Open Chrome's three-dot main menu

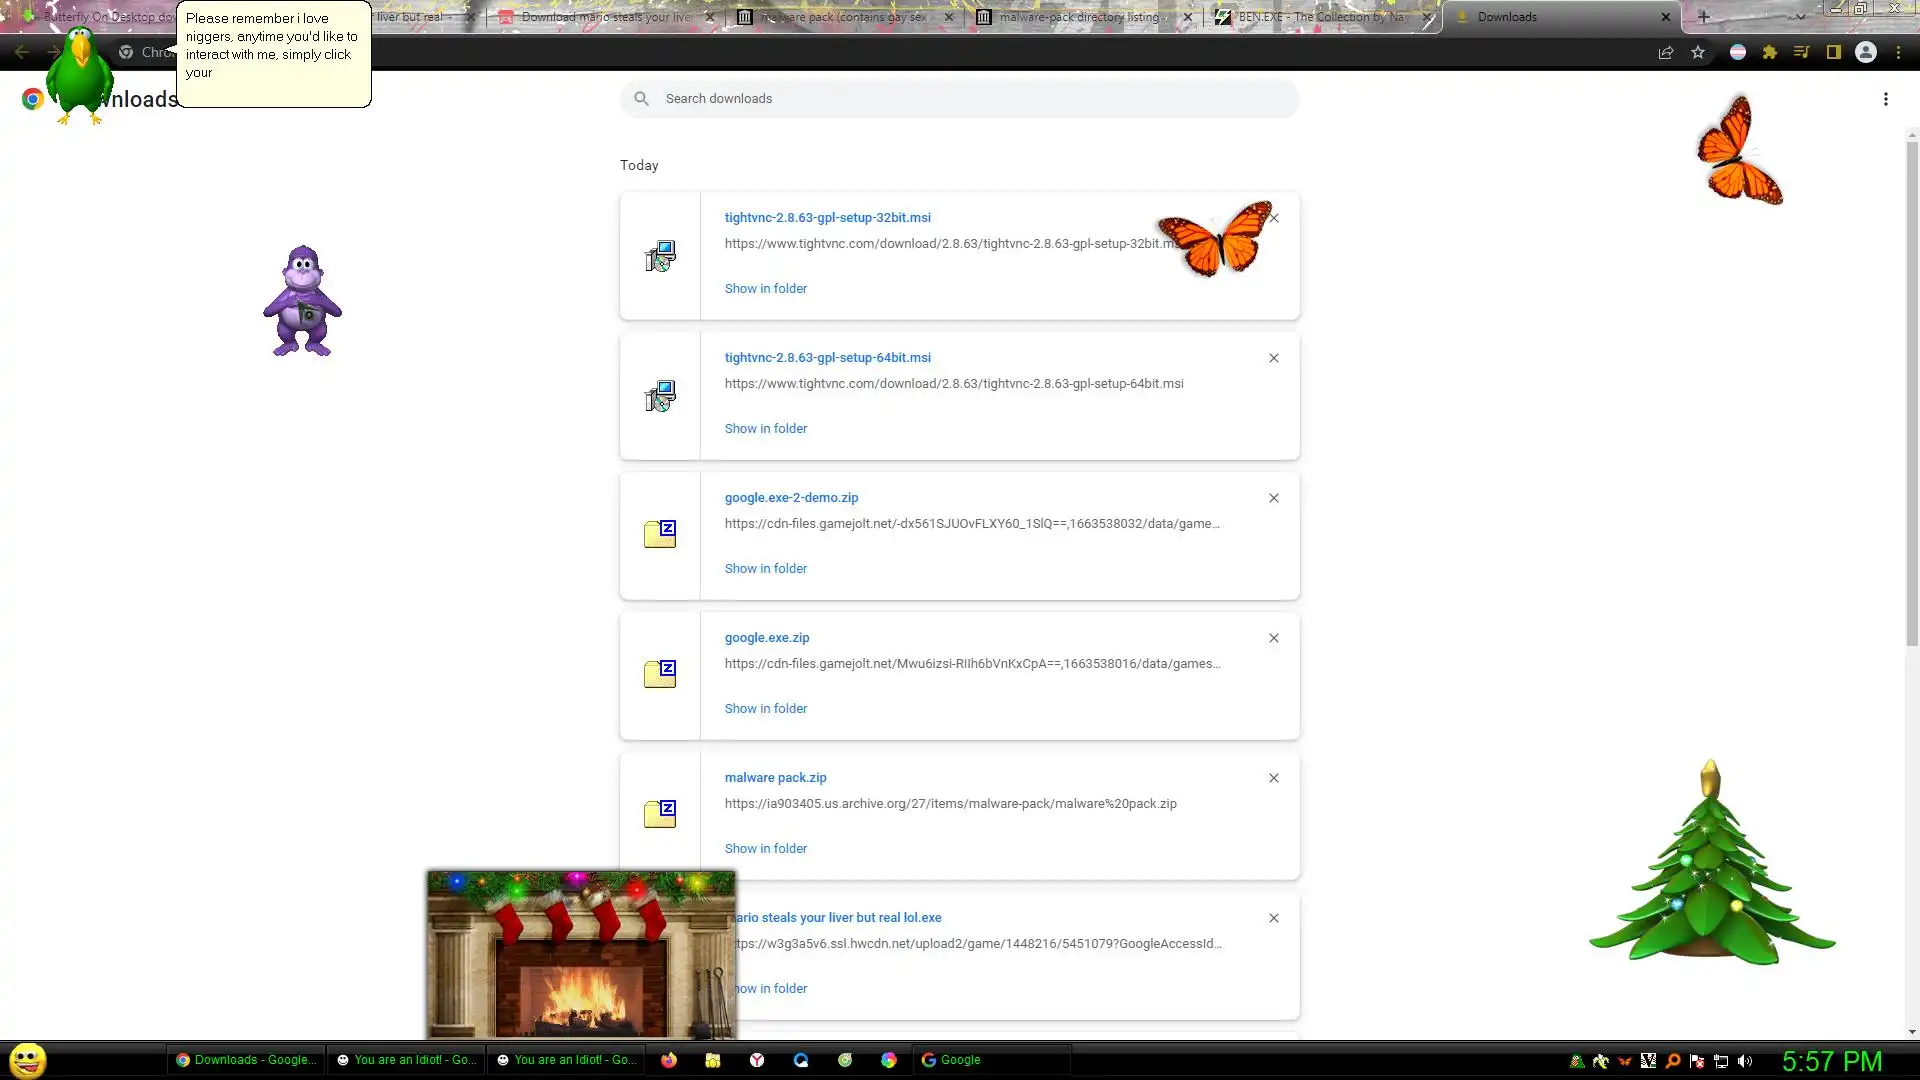click(1898, 53)
